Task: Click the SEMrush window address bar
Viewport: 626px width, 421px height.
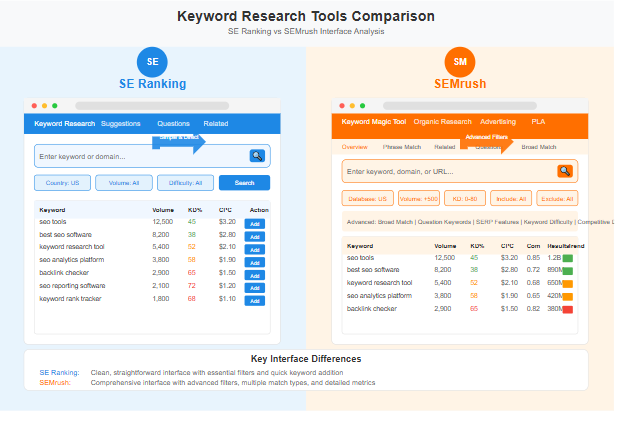Action: pyautogui.click(x=460, y=106)
